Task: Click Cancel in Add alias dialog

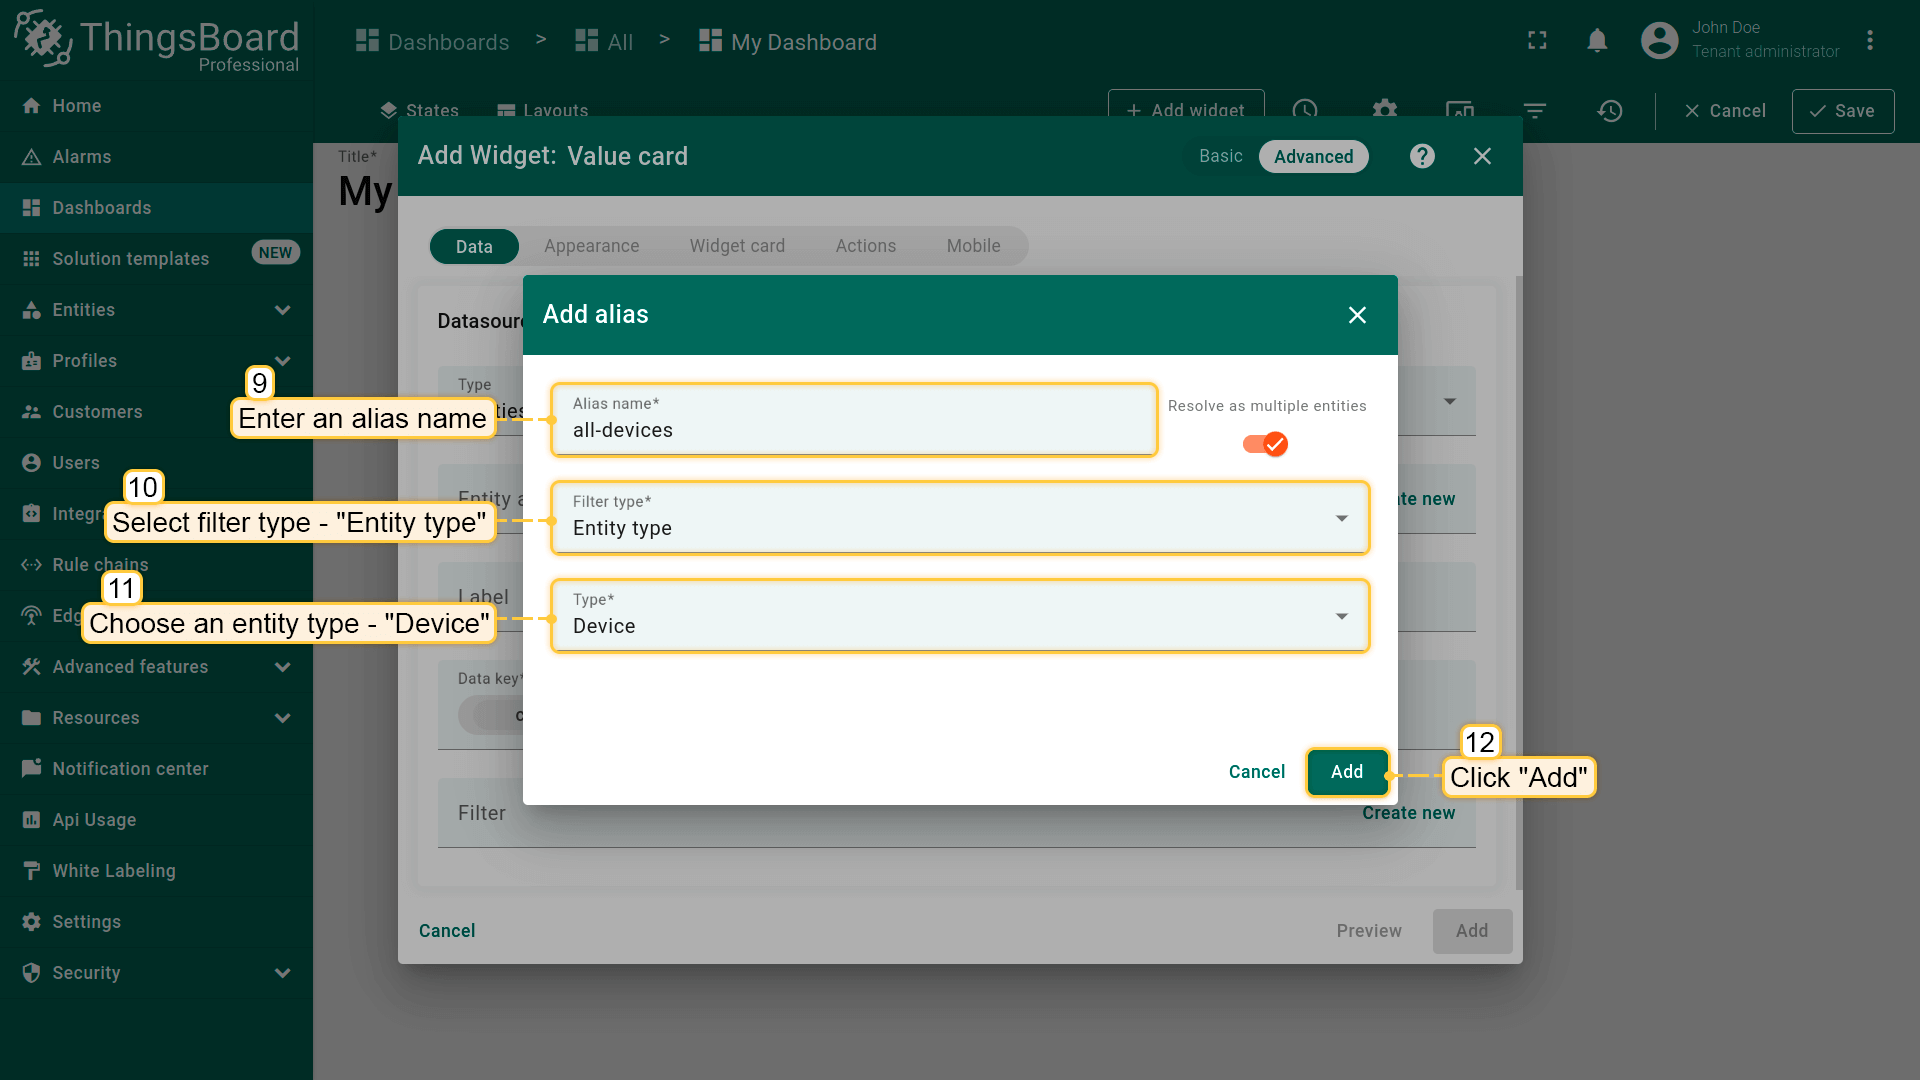Action: tap(1256, 772)
